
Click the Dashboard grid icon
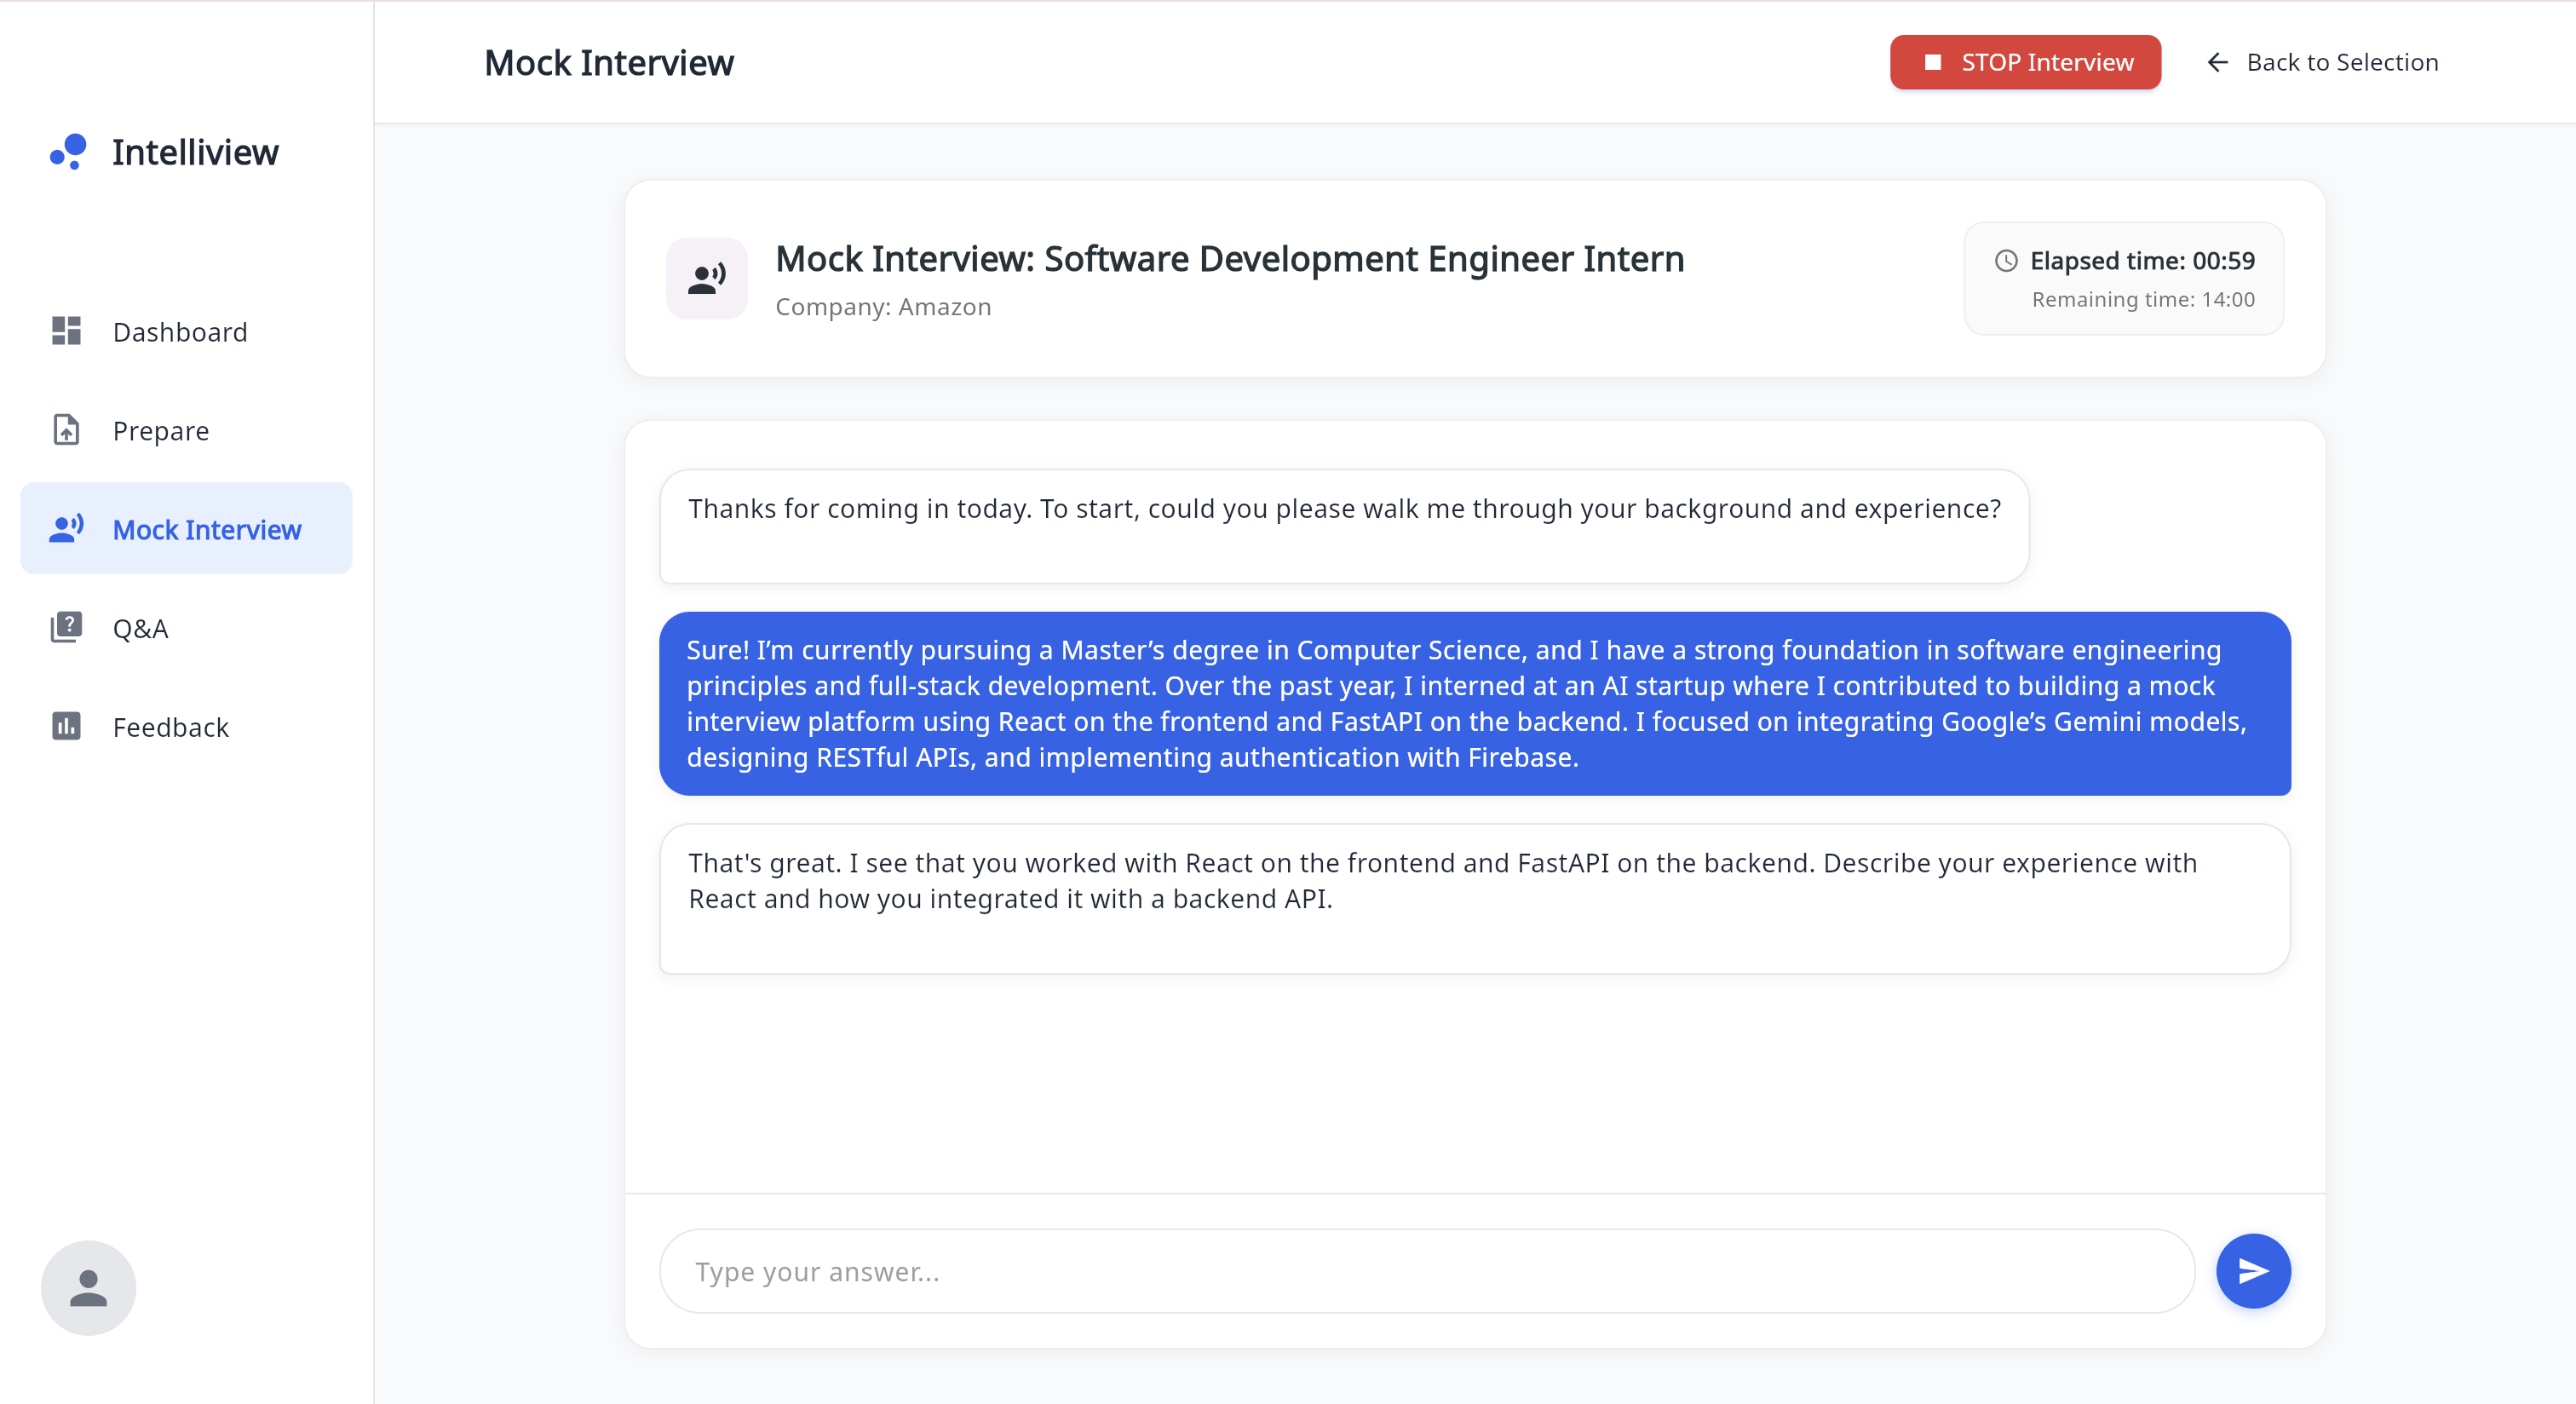tap(66, 331)
